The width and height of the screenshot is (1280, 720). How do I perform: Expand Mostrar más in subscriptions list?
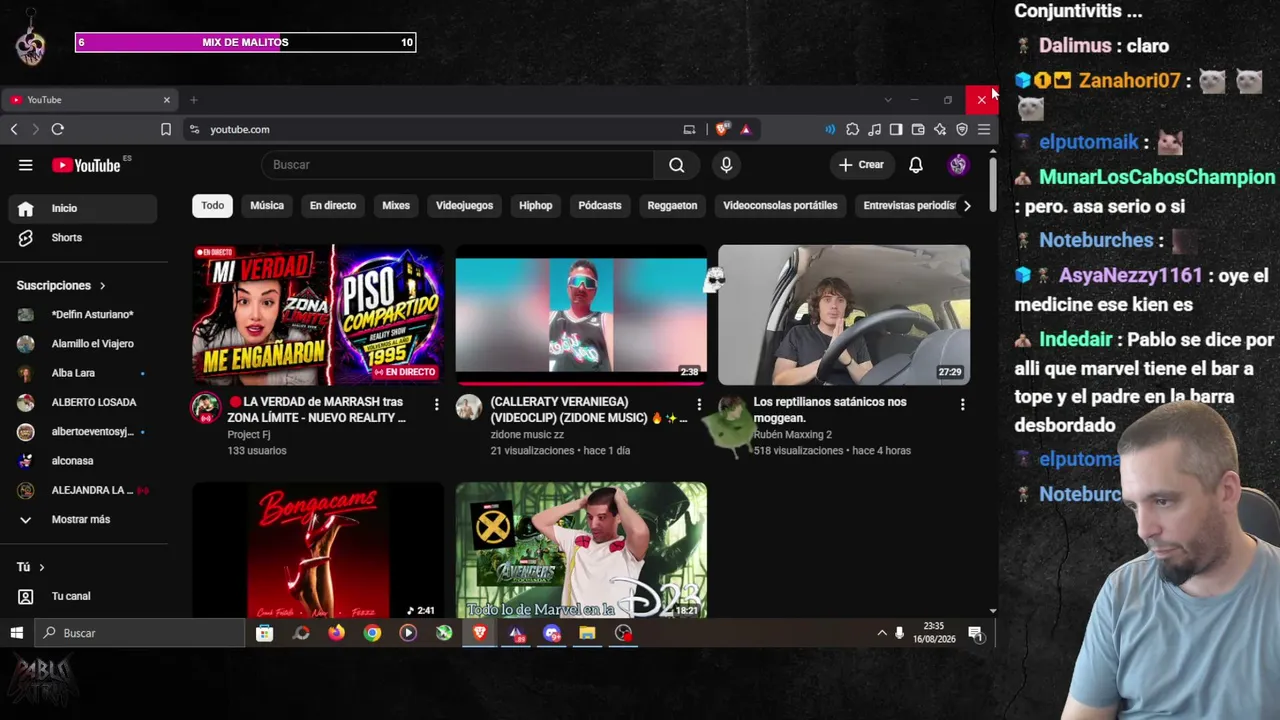[80, 520]
